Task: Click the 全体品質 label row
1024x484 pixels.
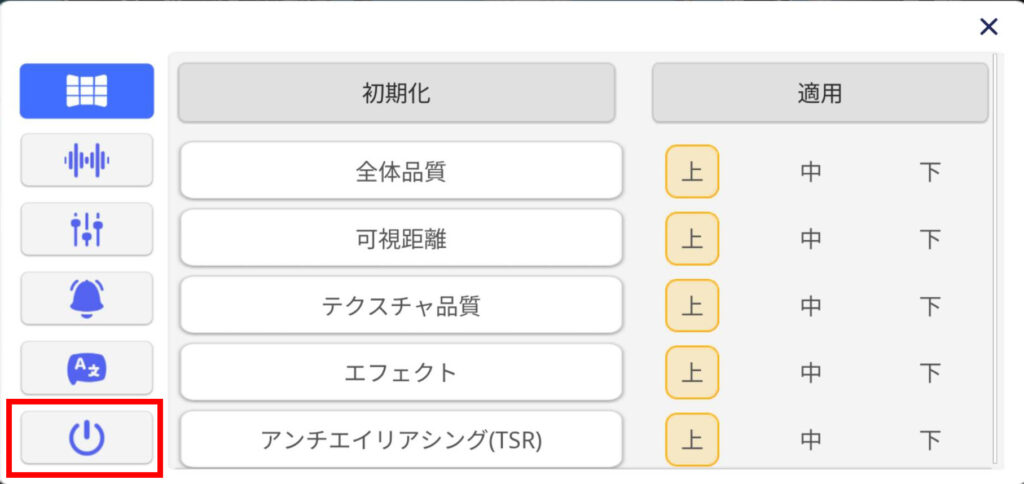Action: point(401,171)
